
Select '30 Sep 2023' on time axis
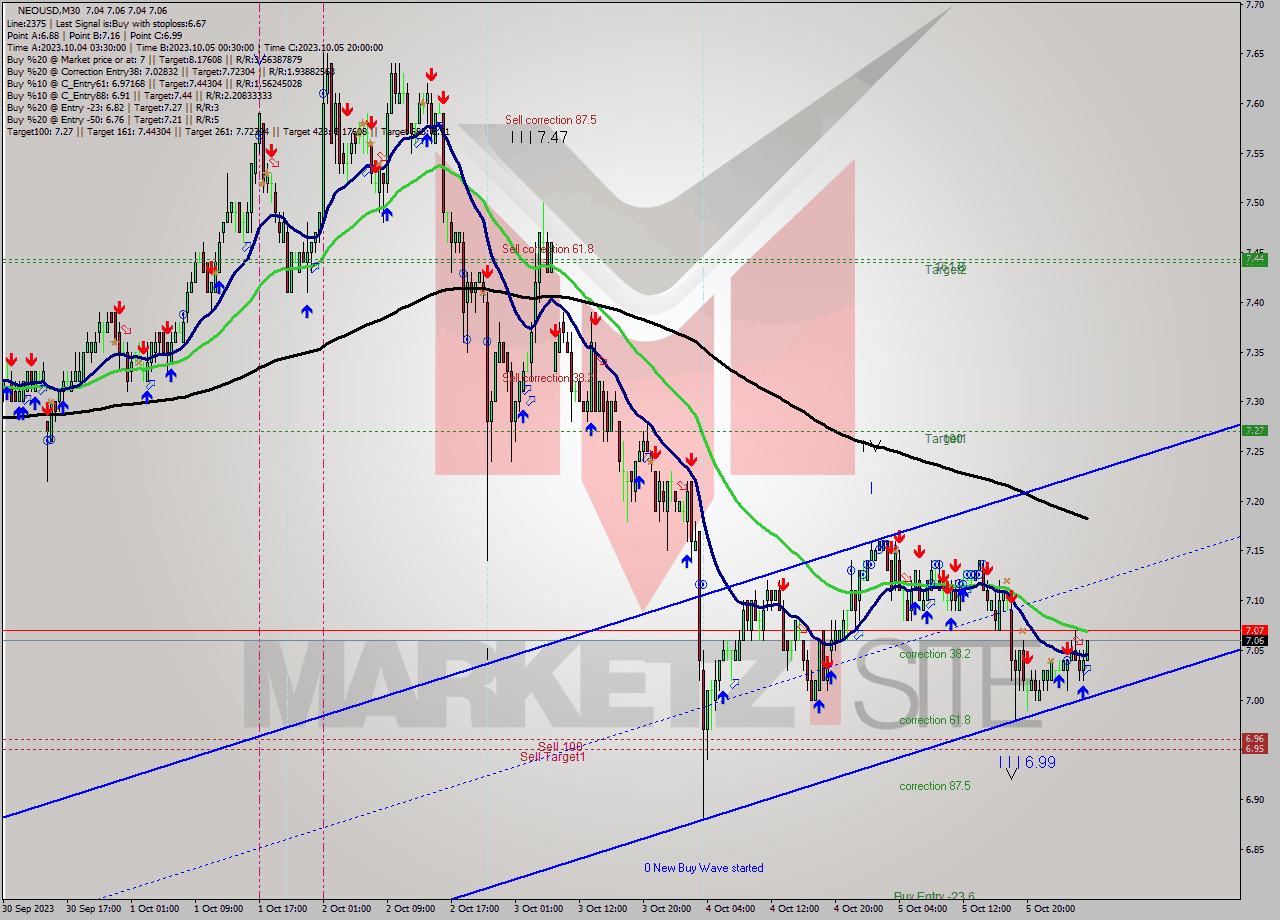[x=28, y=909]
